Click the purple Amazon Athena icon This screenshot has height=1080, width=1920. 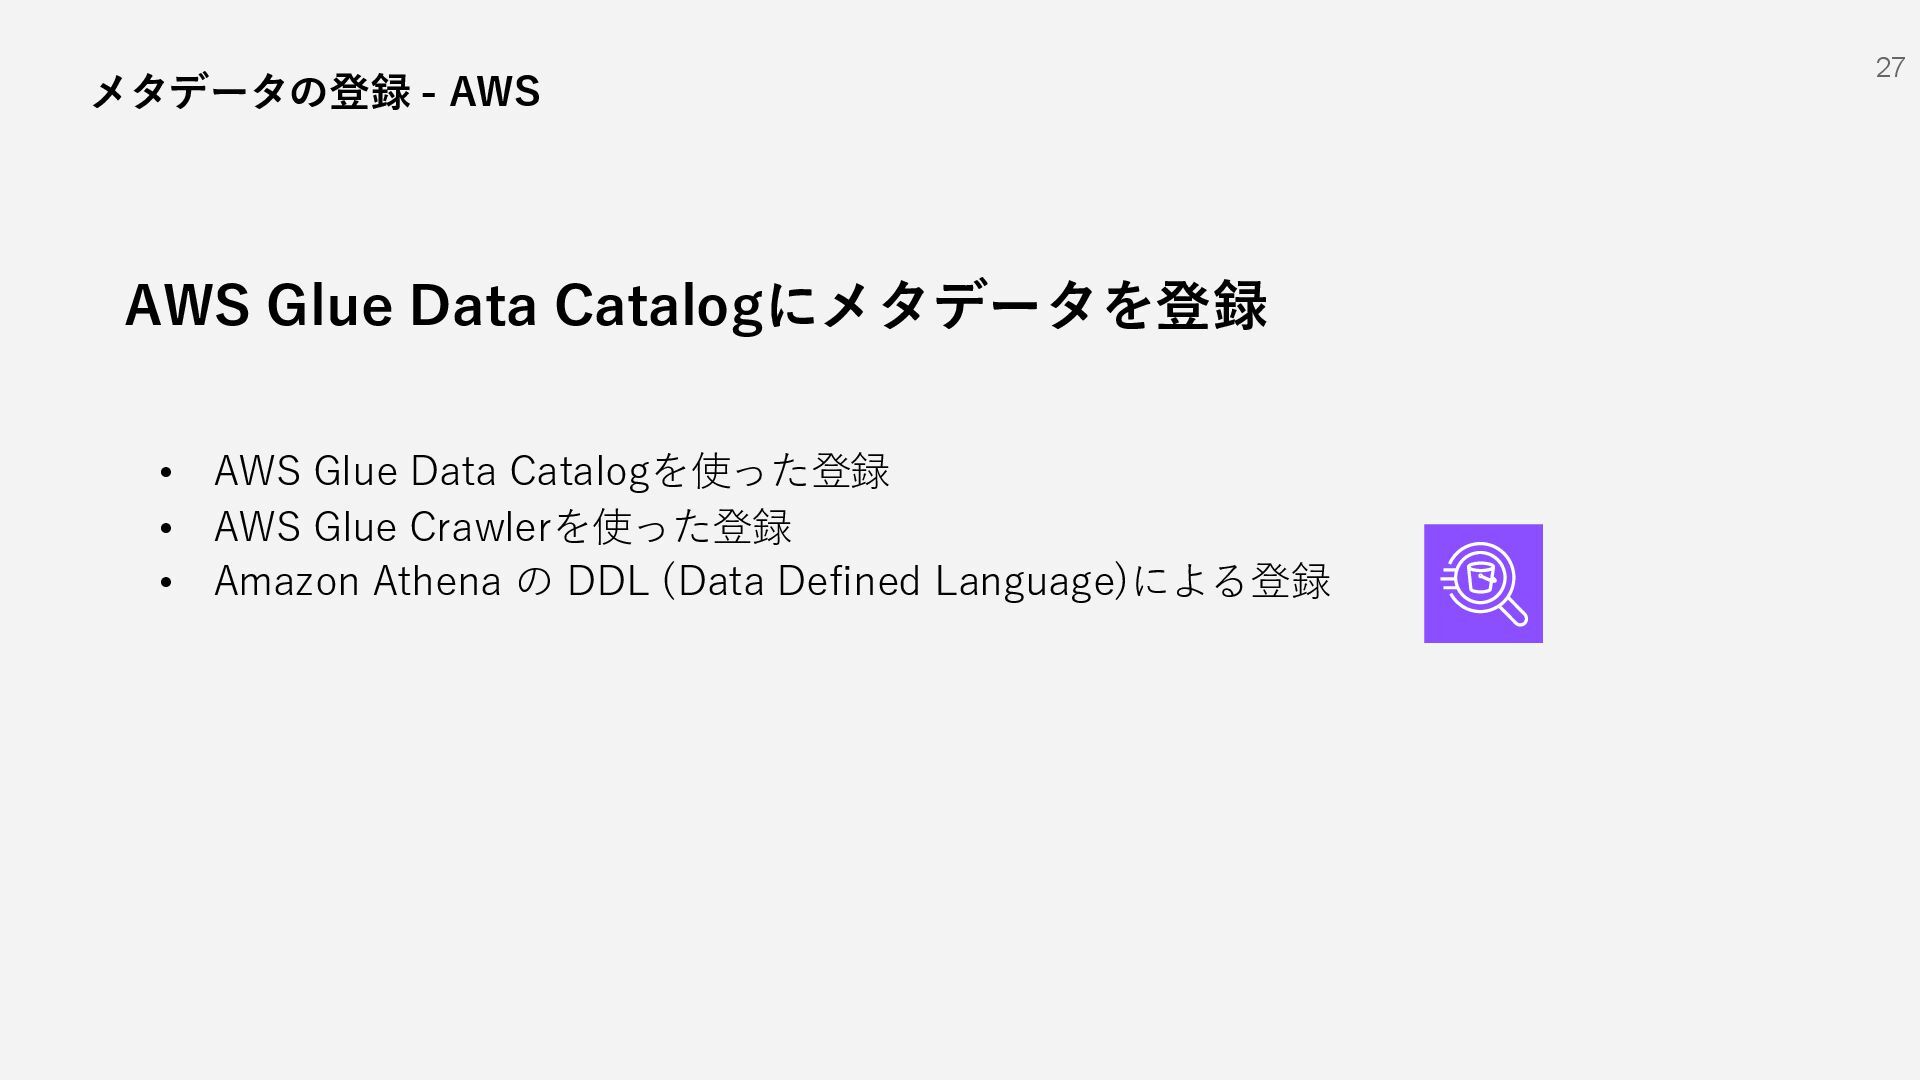coord(1483,583)
